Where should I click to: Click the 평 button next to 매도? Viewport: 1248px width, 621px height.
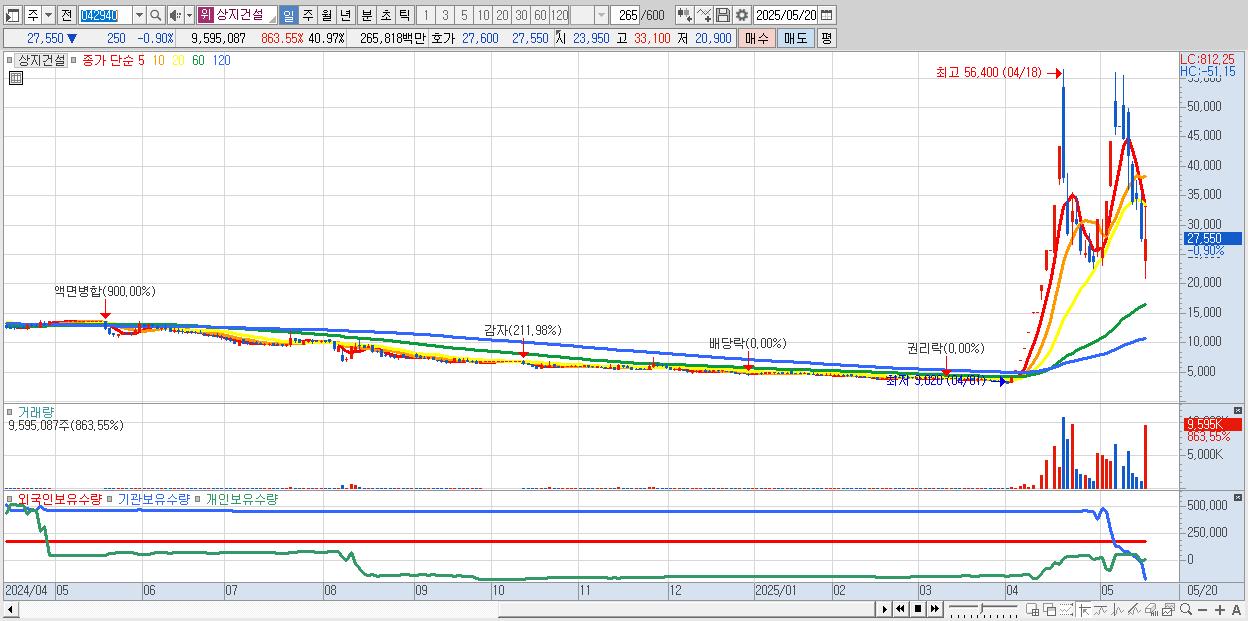tap(826, 38)
